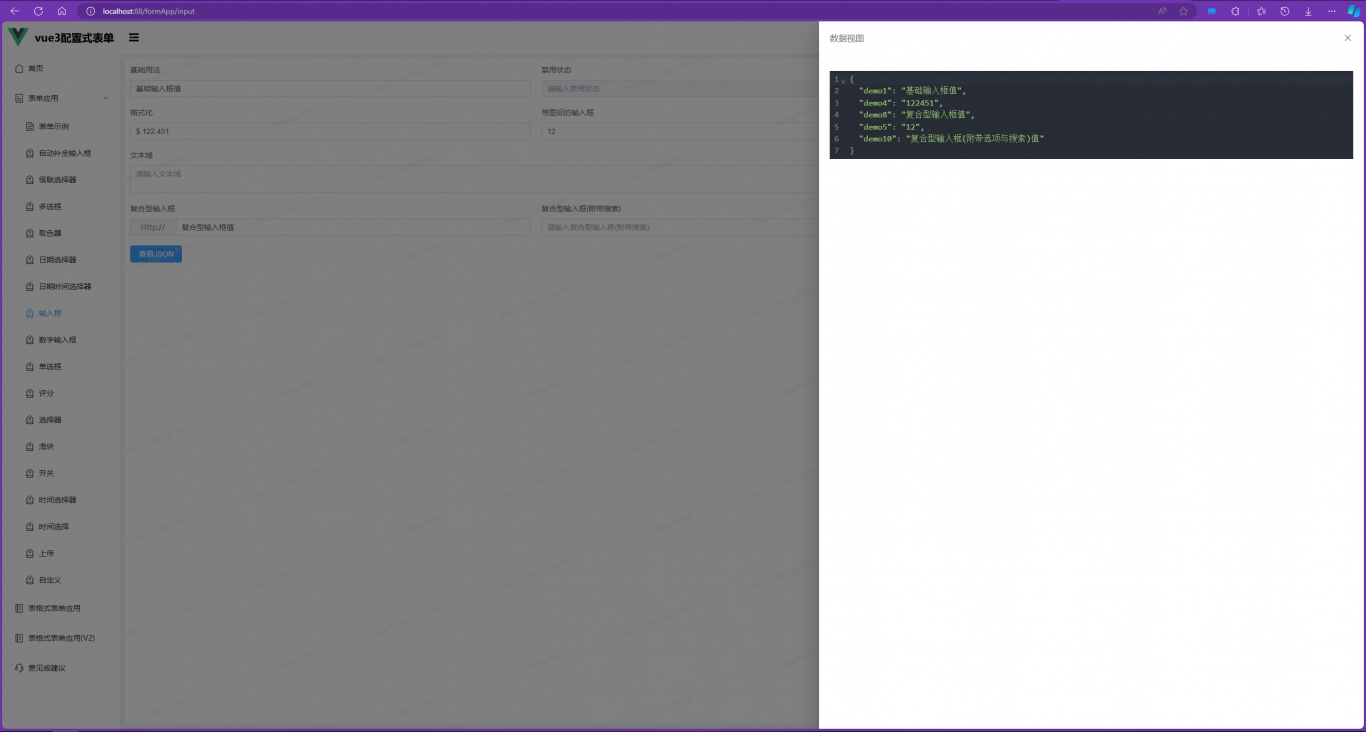Click the "demo4": "122451" line

pos(900,103)
